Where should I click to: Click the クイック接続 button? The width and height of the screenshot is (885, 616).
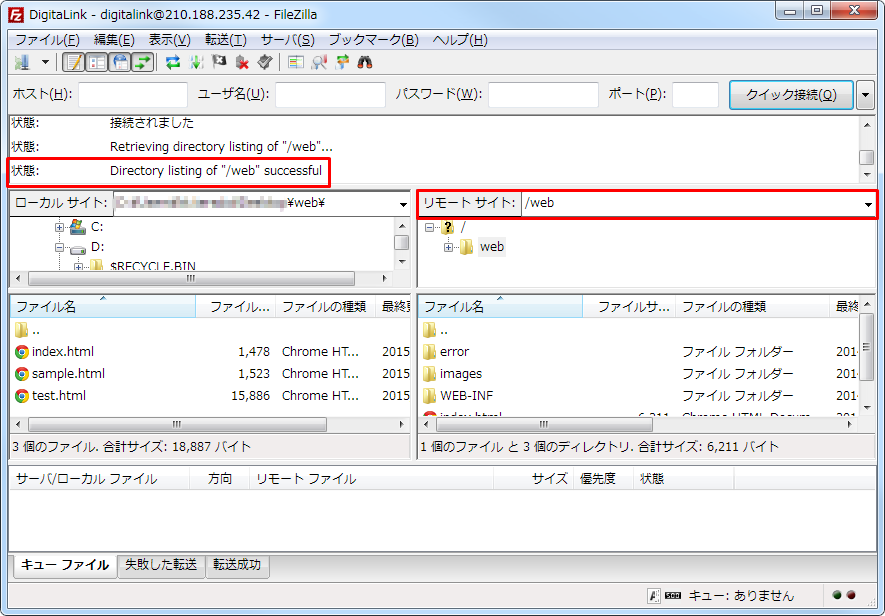(791, 95)
